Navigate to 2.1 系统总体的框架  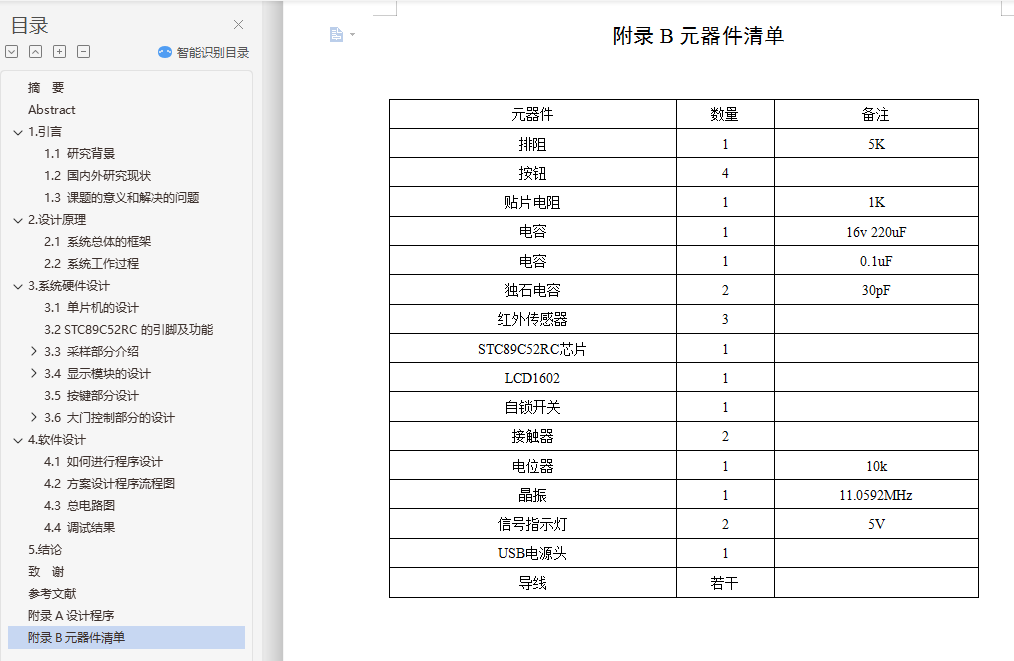tap(98, 241)
